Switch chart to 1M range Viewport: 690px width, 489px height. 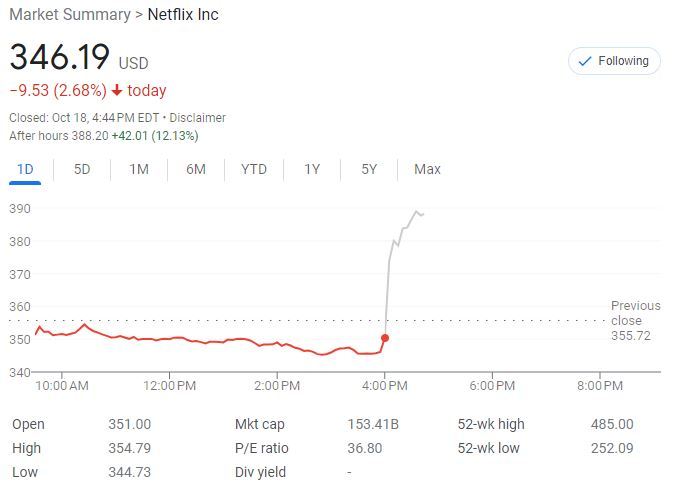[x=139, y=169]
